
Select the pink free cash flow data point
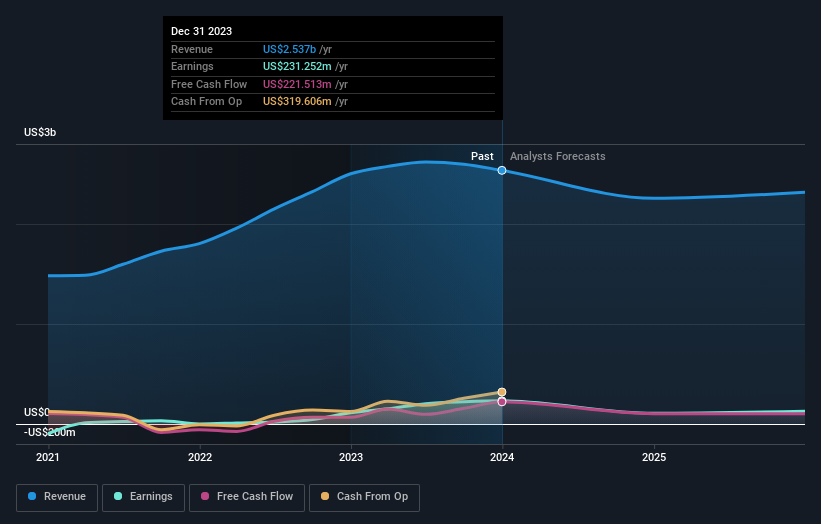pyautogui.click(x=502, y=402)
